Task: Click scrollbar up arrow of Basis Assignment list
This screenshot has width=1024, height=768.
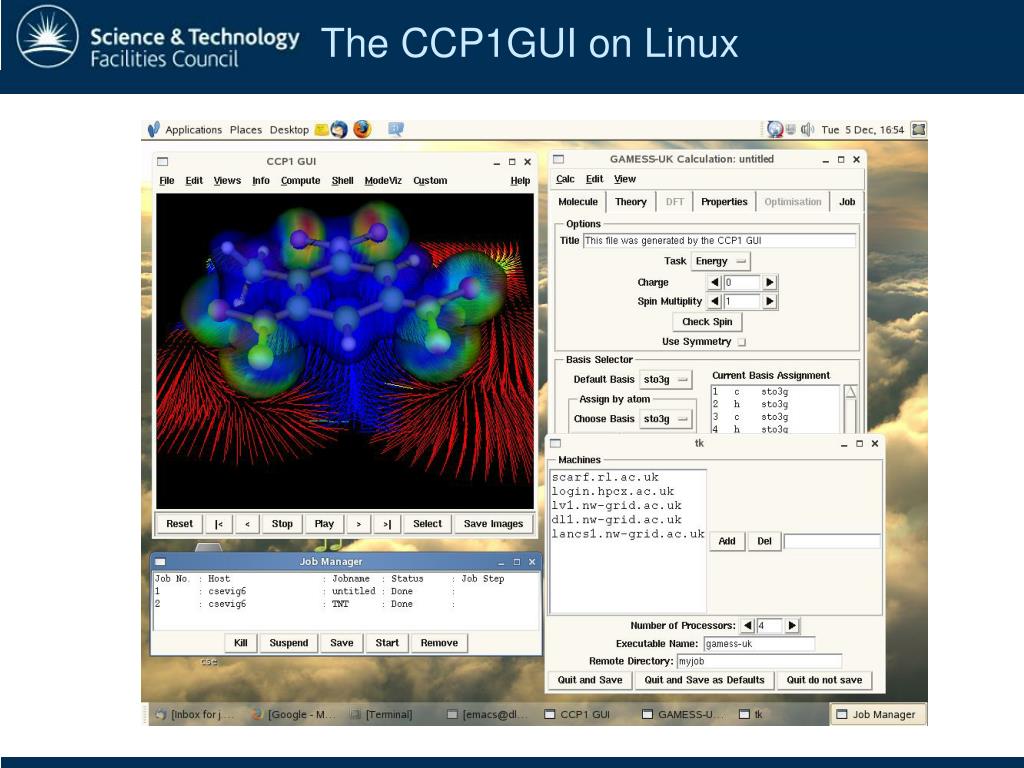Action: pos(850,392)
